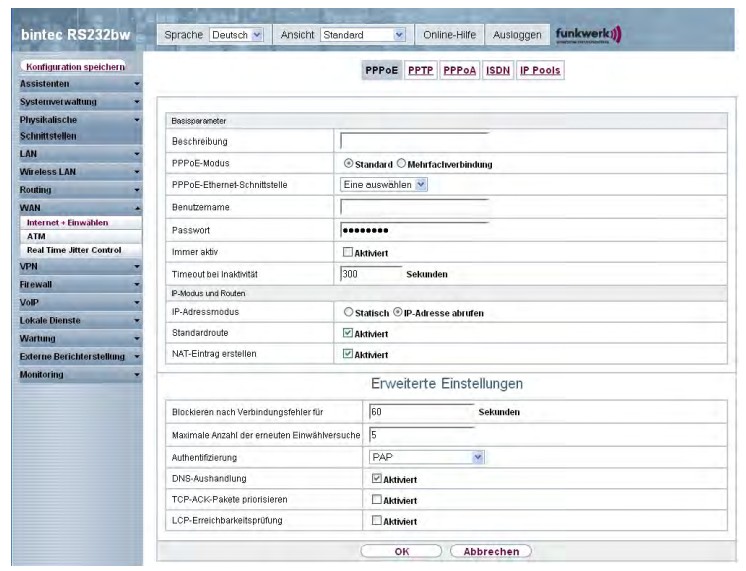The image size is (746, 571).
Task: Open Real Time Jitter Control item
Action: tap(81, 250)
